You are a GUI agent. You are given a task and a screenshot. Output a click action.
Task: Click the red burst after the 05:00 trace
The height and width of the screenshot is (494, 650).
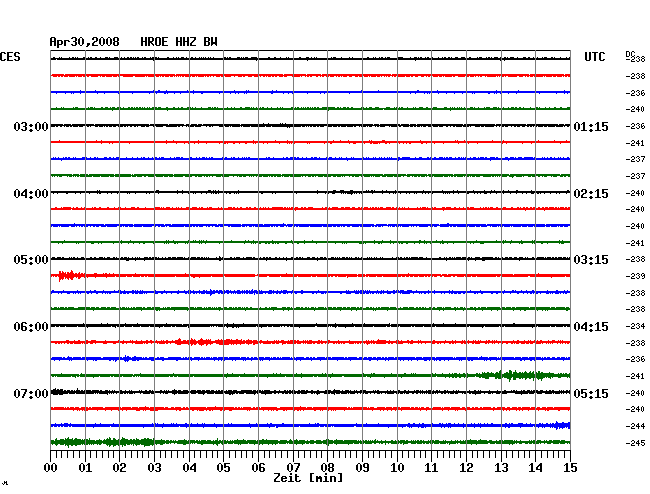click(x=71, y=275)
